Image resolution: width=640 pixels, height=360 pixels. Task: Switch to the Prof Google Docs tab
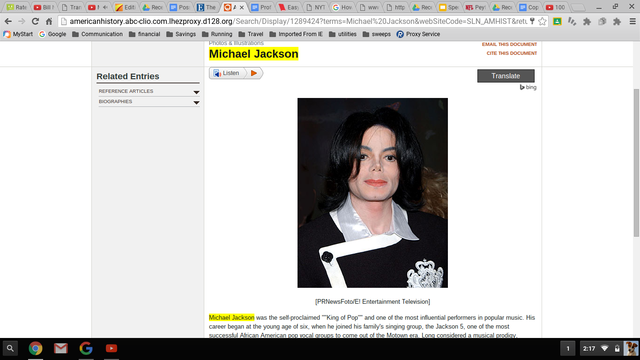click(x=261, y=7)
